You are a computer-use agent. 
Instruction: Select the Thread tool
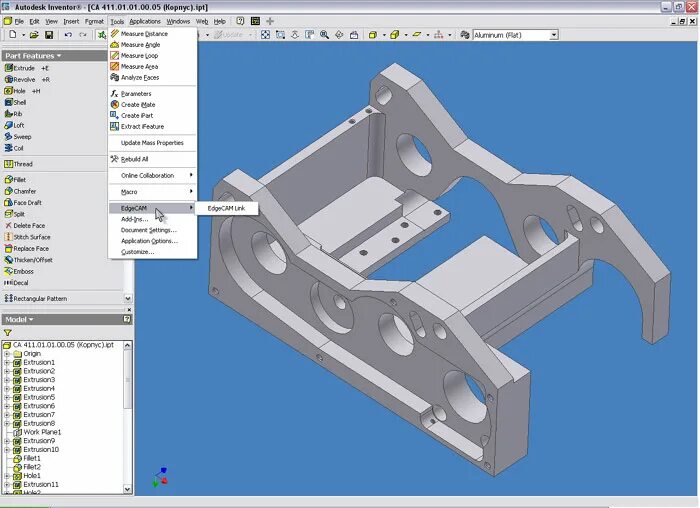[18, 164]
